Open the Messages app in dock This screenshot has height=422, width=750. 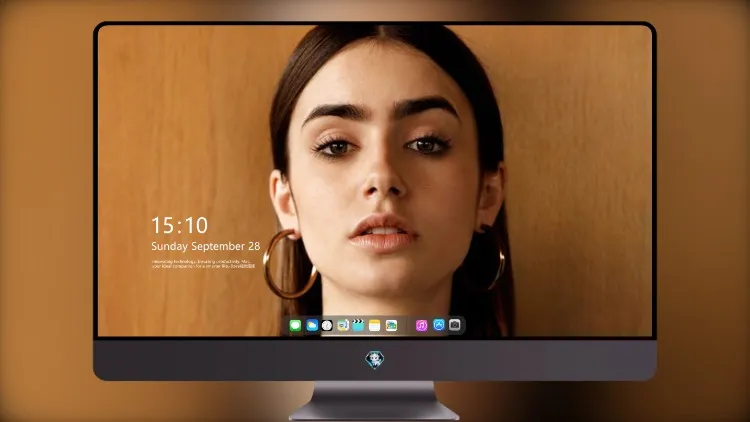(x=295, y=325)
